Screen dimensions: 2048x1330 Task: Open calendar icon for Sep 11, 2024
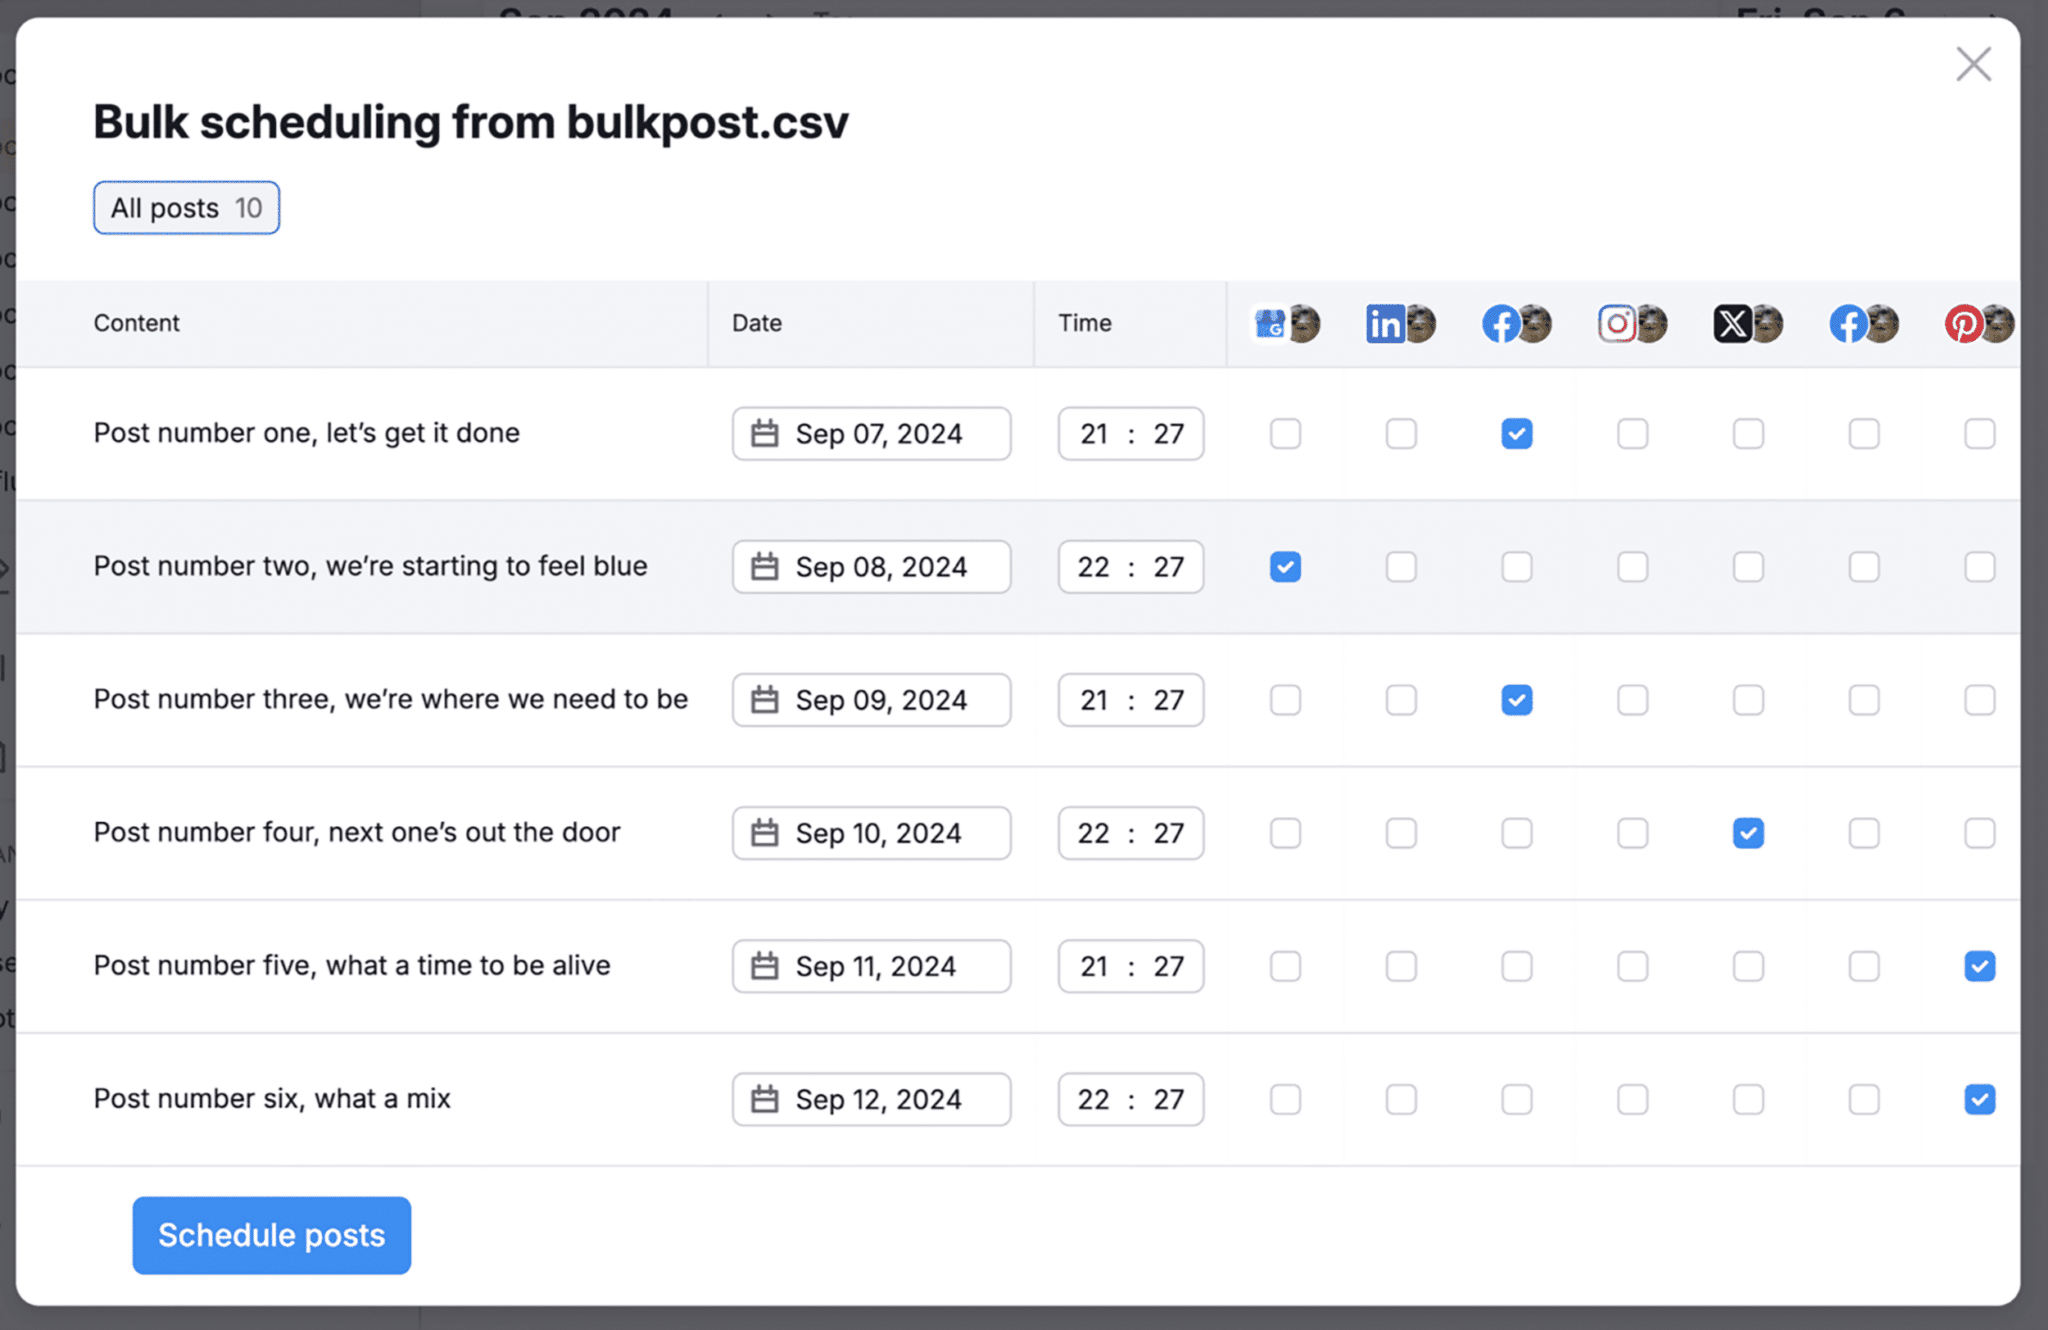(765, 966)
